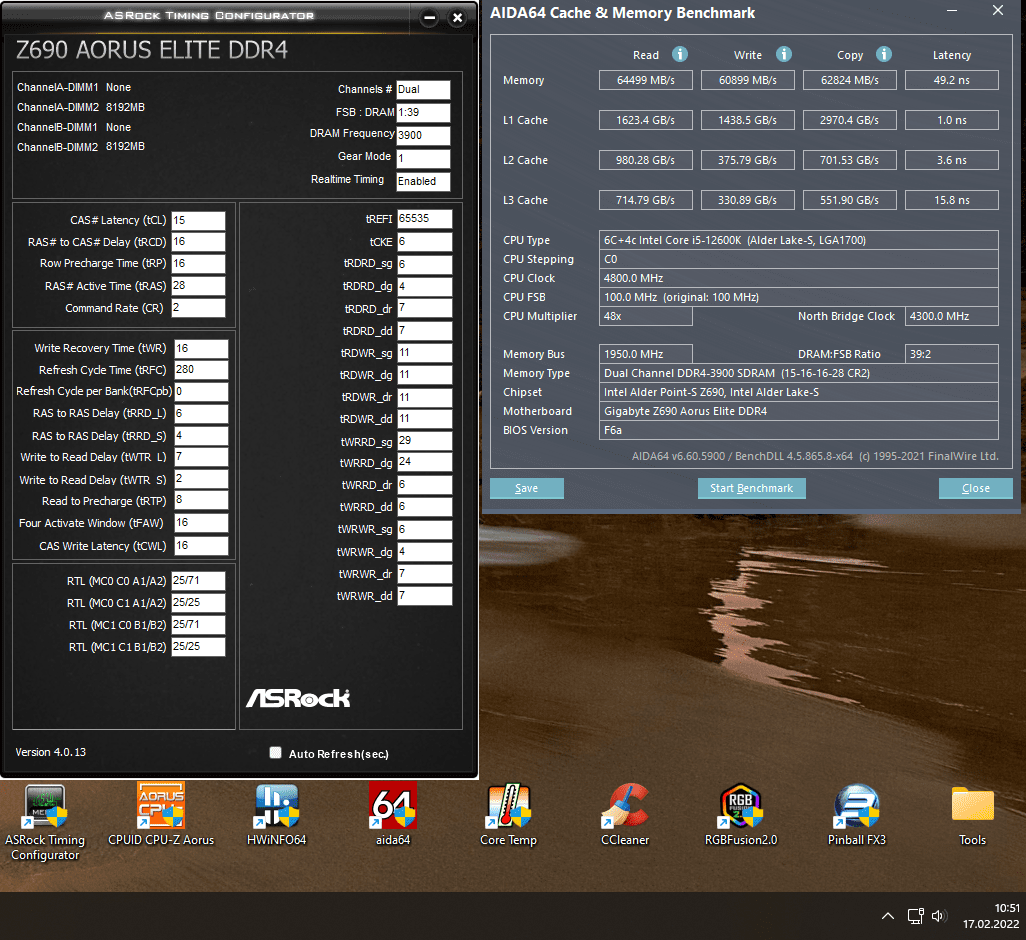Open volume control tray icon
This screenshot has height=940, width=1026.
[x=939, y=916]
